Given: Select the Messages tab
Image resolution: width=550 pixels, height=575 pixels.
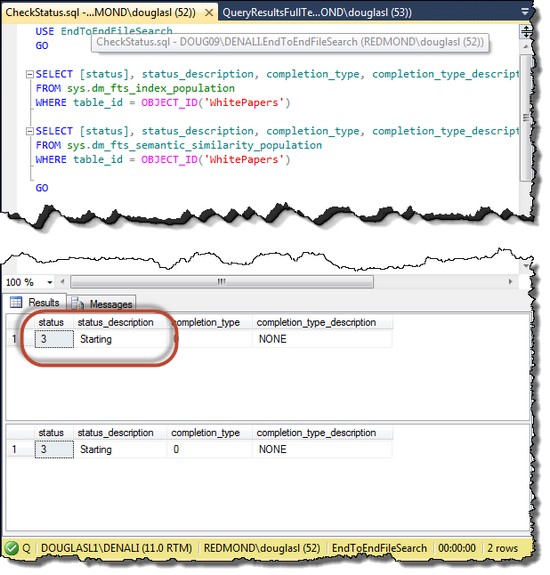Looking at the screenshot, I should [102, 304].
